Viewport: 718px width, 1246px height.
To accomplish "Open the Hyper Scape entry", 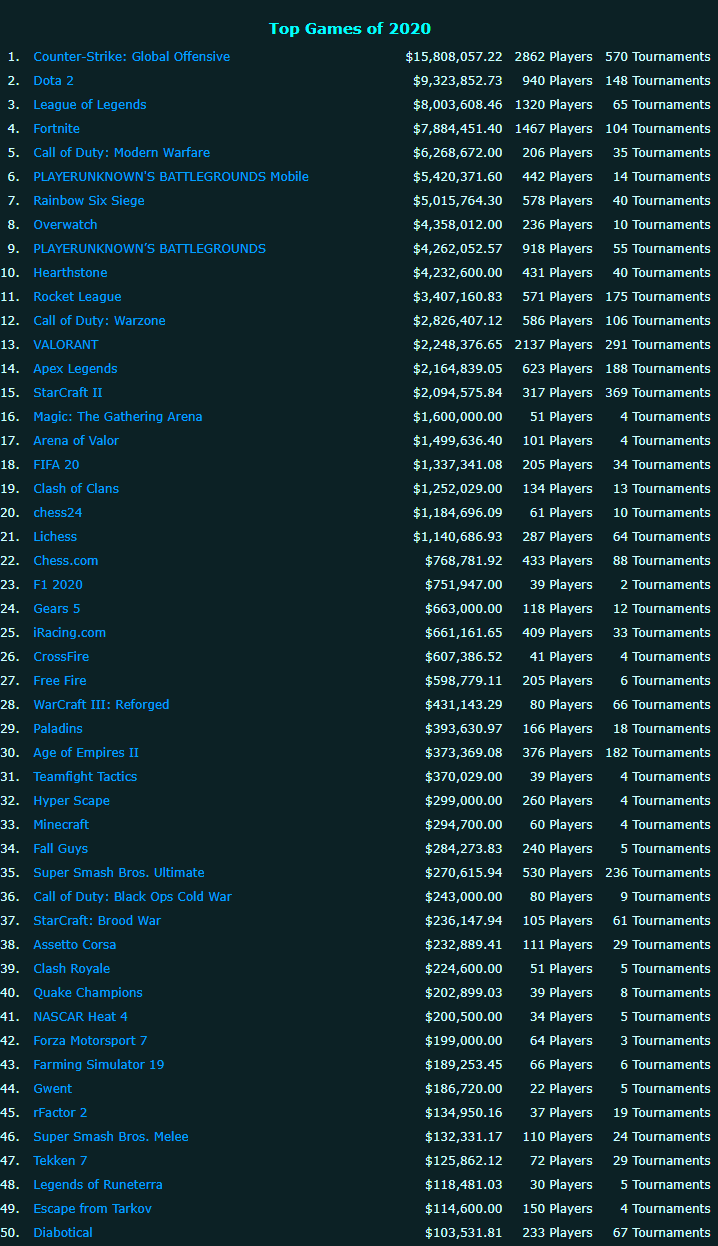I will [71, 801].
